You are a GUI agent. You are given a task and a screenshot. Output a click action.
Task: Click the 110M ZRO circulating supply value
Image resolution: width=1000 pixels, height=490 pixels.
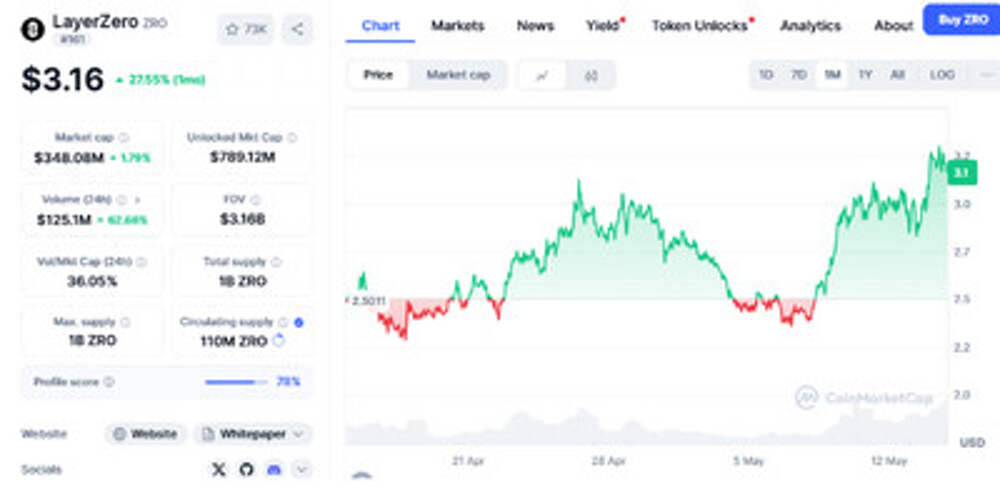pyautogui.click(x=233, y=341)
